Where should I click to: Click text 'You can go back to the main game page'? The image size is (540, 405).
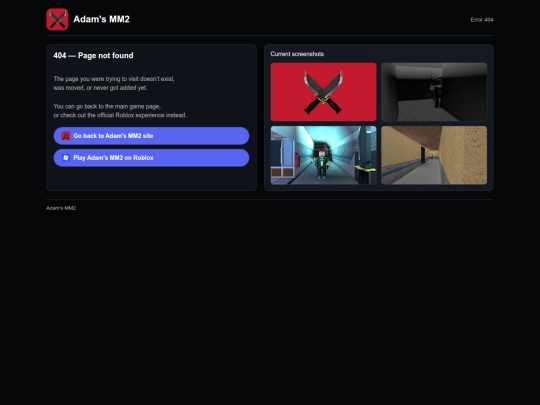(106, 106)
